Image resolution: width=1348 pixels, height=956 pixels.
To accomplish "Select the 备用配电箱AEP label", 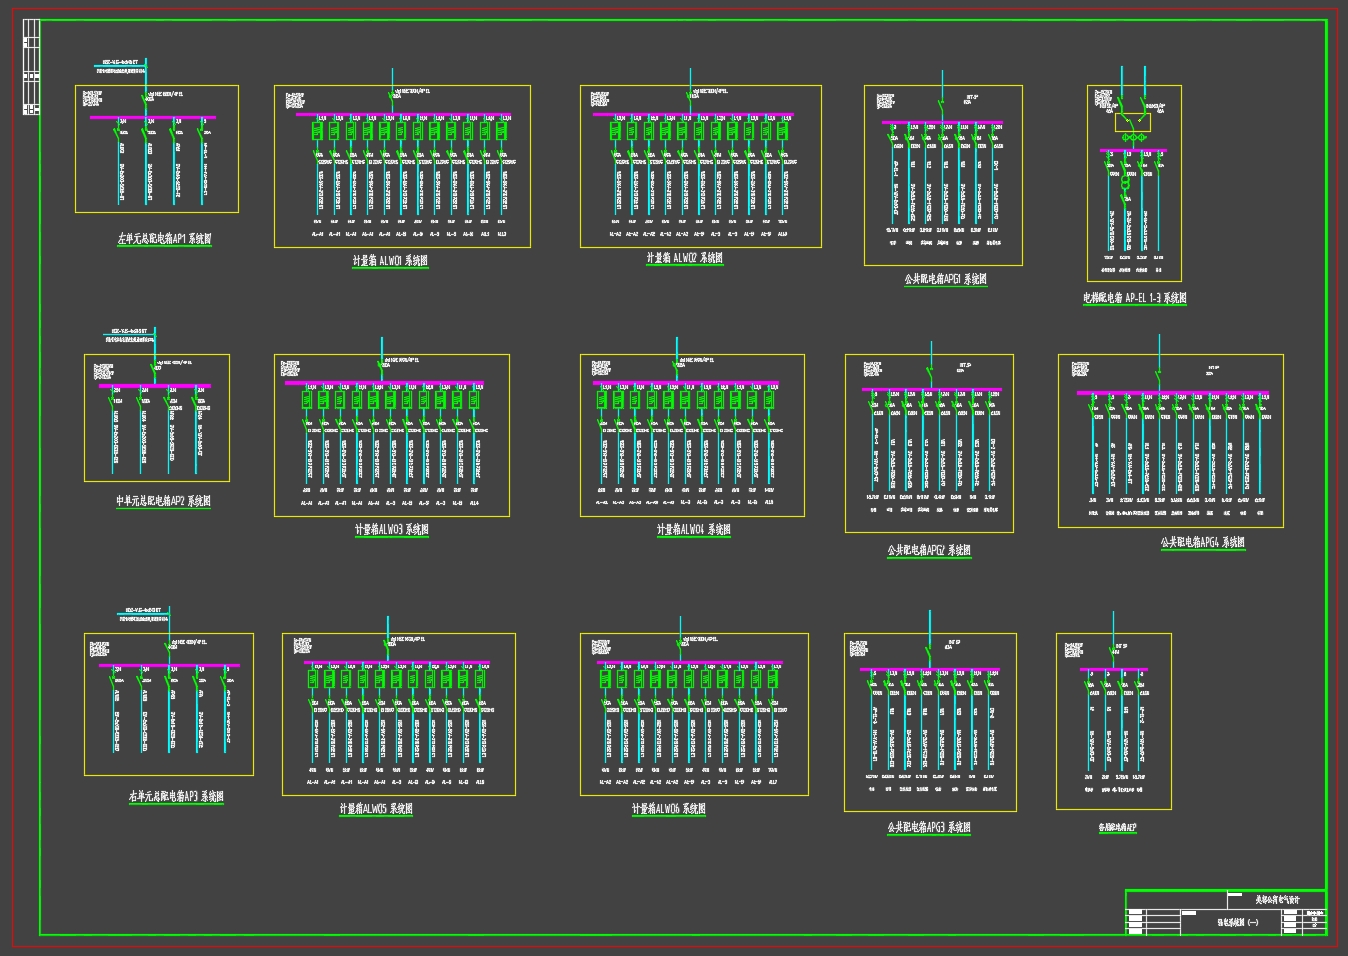I will coord(1118,828).
